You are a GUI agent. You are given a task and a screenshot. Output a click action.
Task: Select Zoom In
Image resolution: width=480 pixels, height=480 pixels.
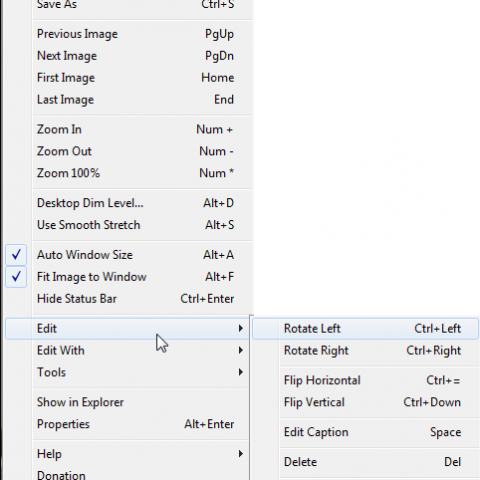tap(127, 129)
